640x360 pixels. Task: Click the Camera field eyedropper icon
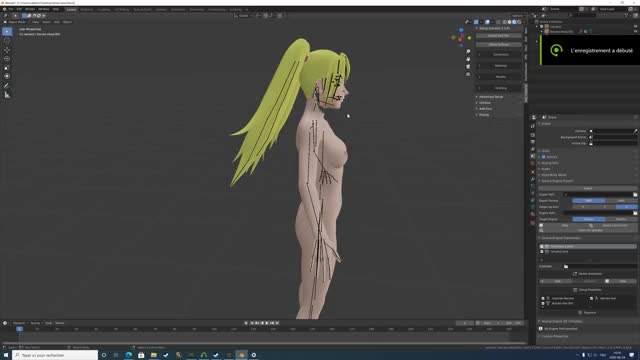click(636, 131)
